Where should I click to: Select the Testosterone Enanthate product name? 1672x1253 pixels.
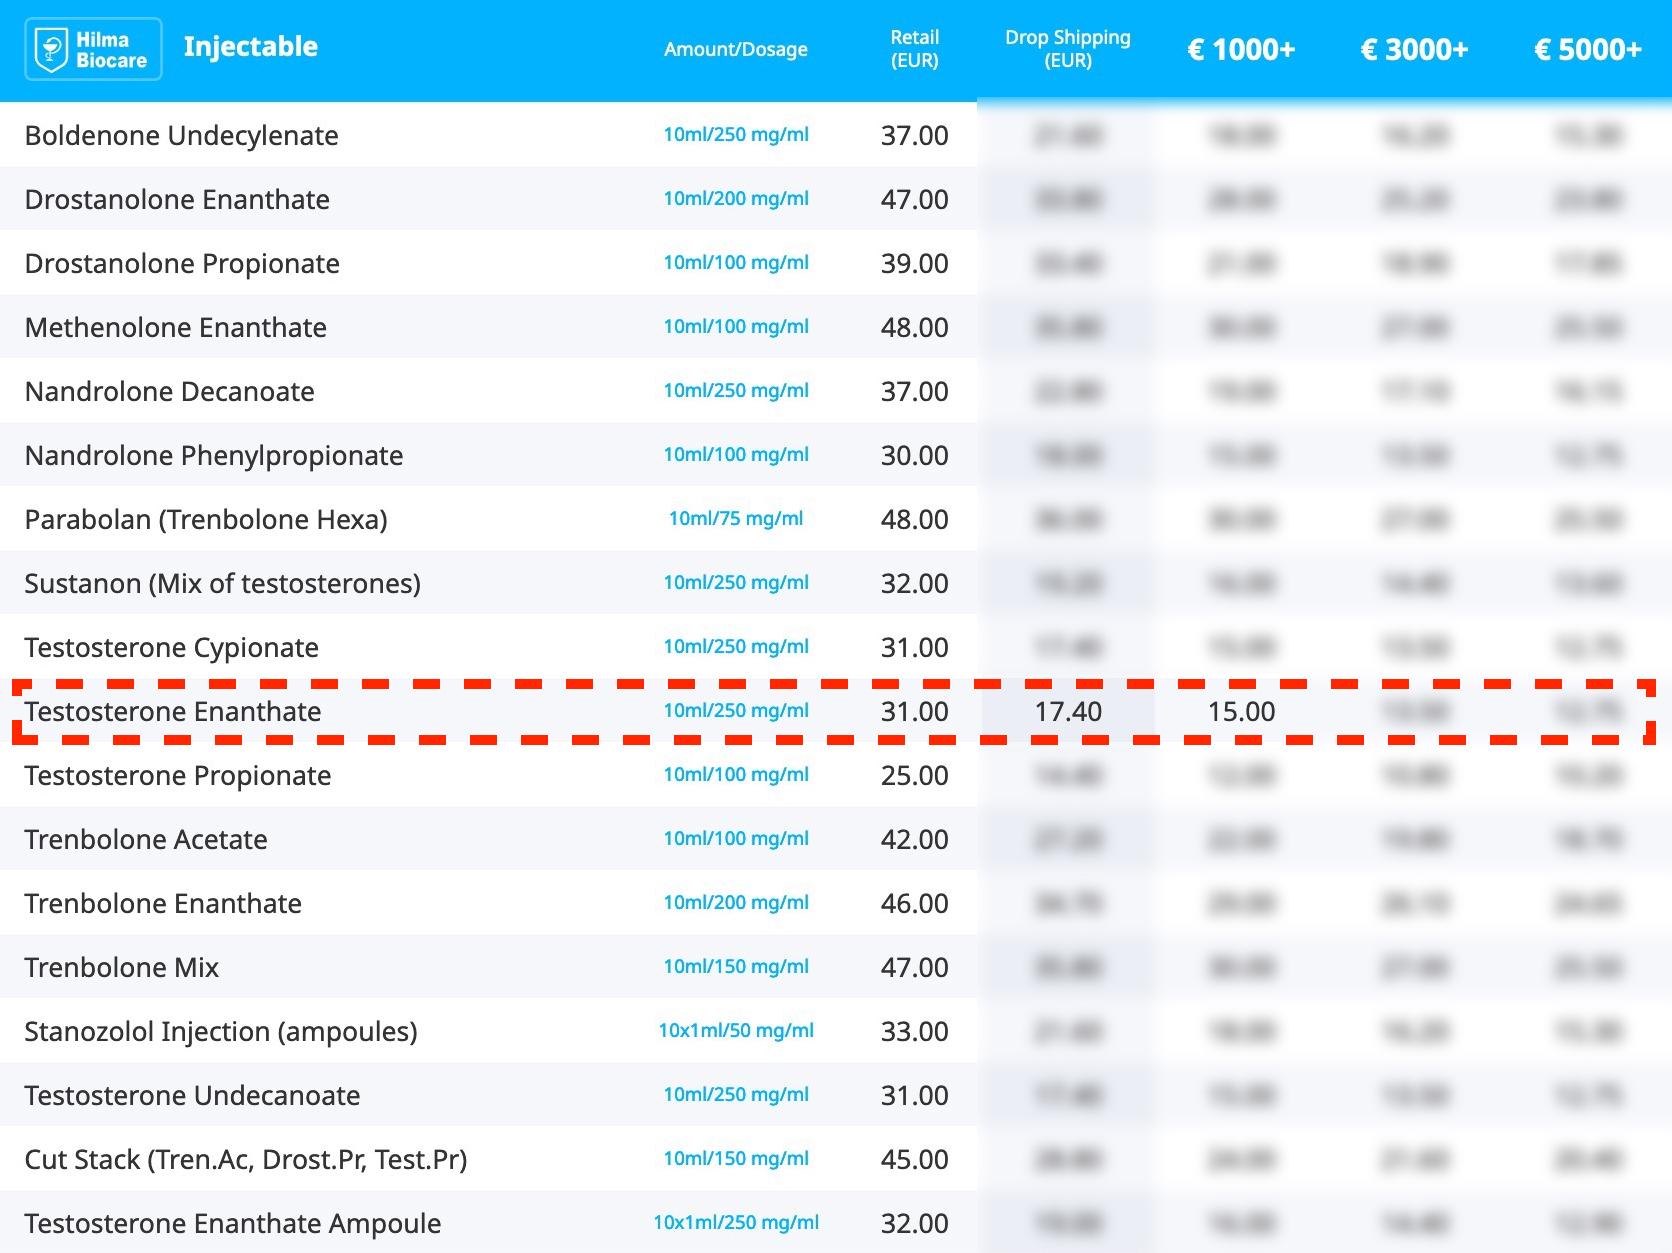pos(173,711)
